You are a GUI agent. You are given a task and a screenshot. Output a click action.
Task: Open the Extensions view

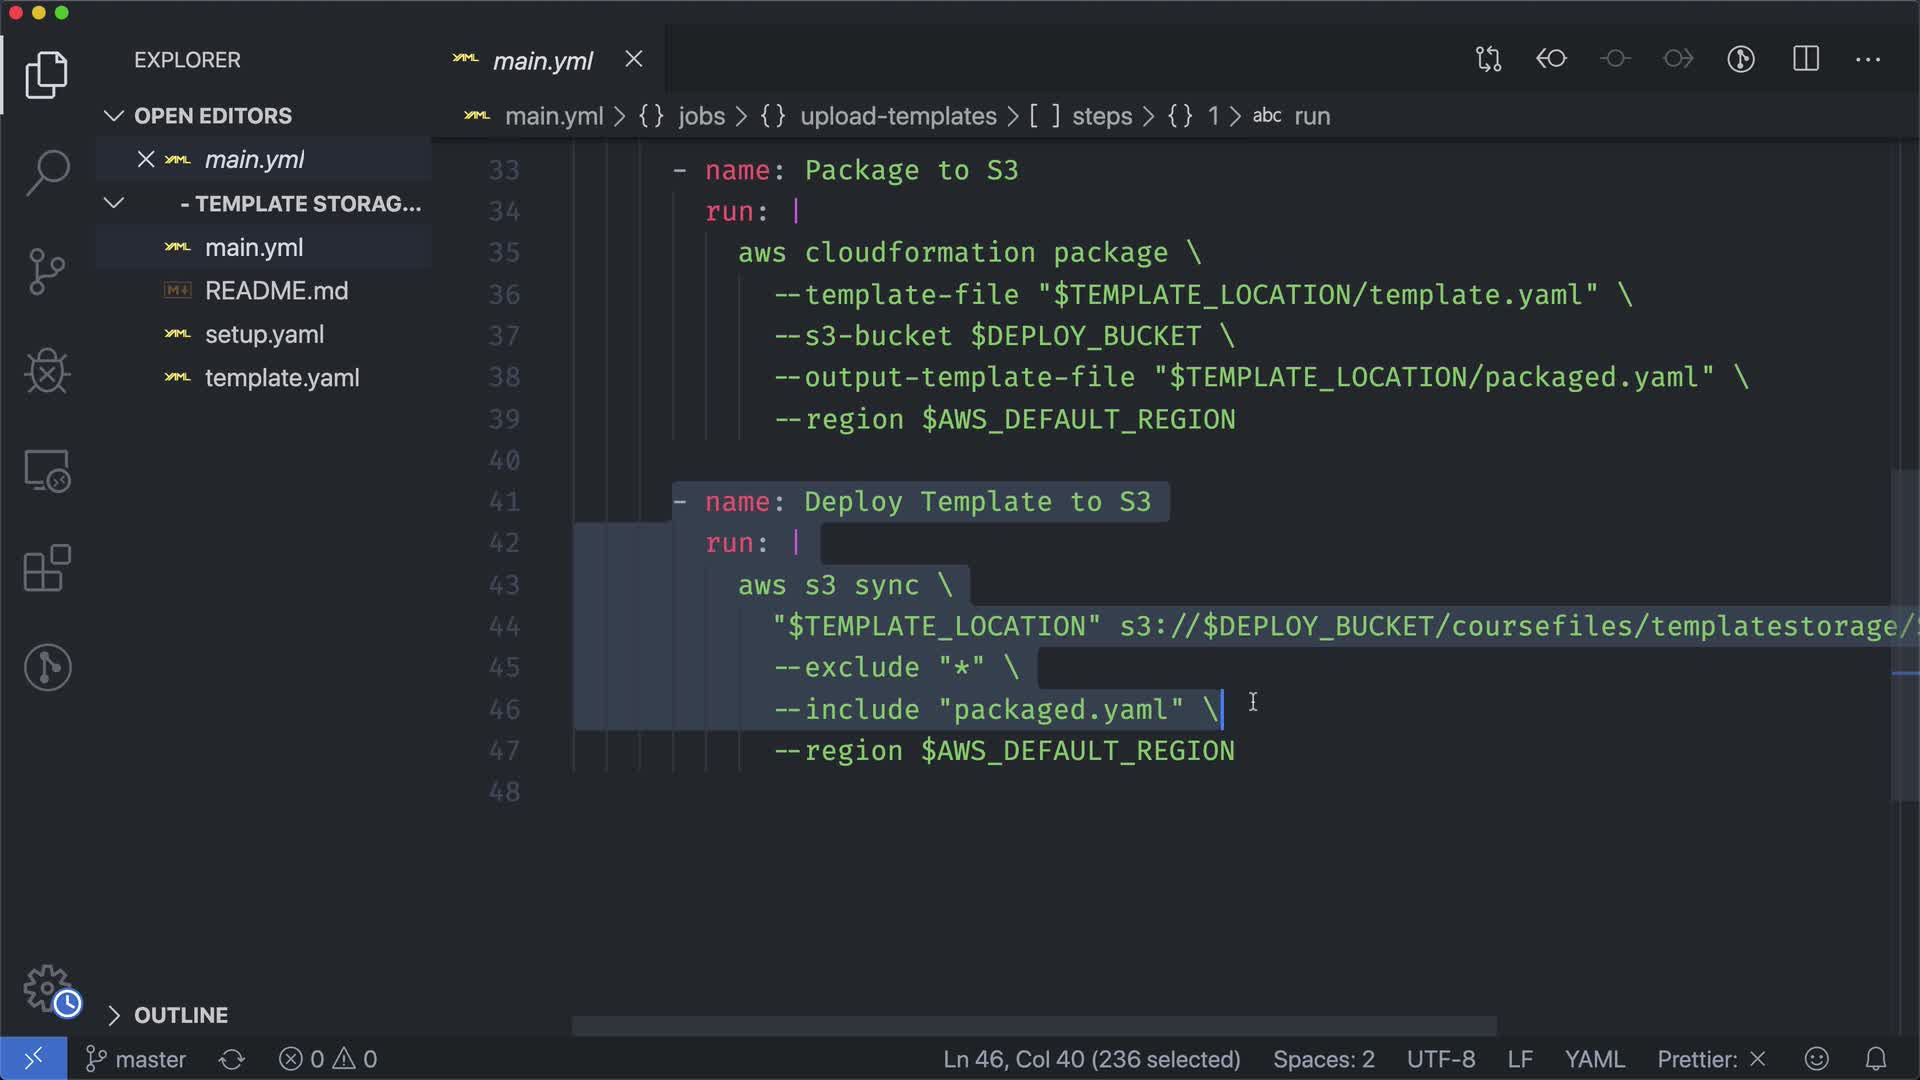47,569
